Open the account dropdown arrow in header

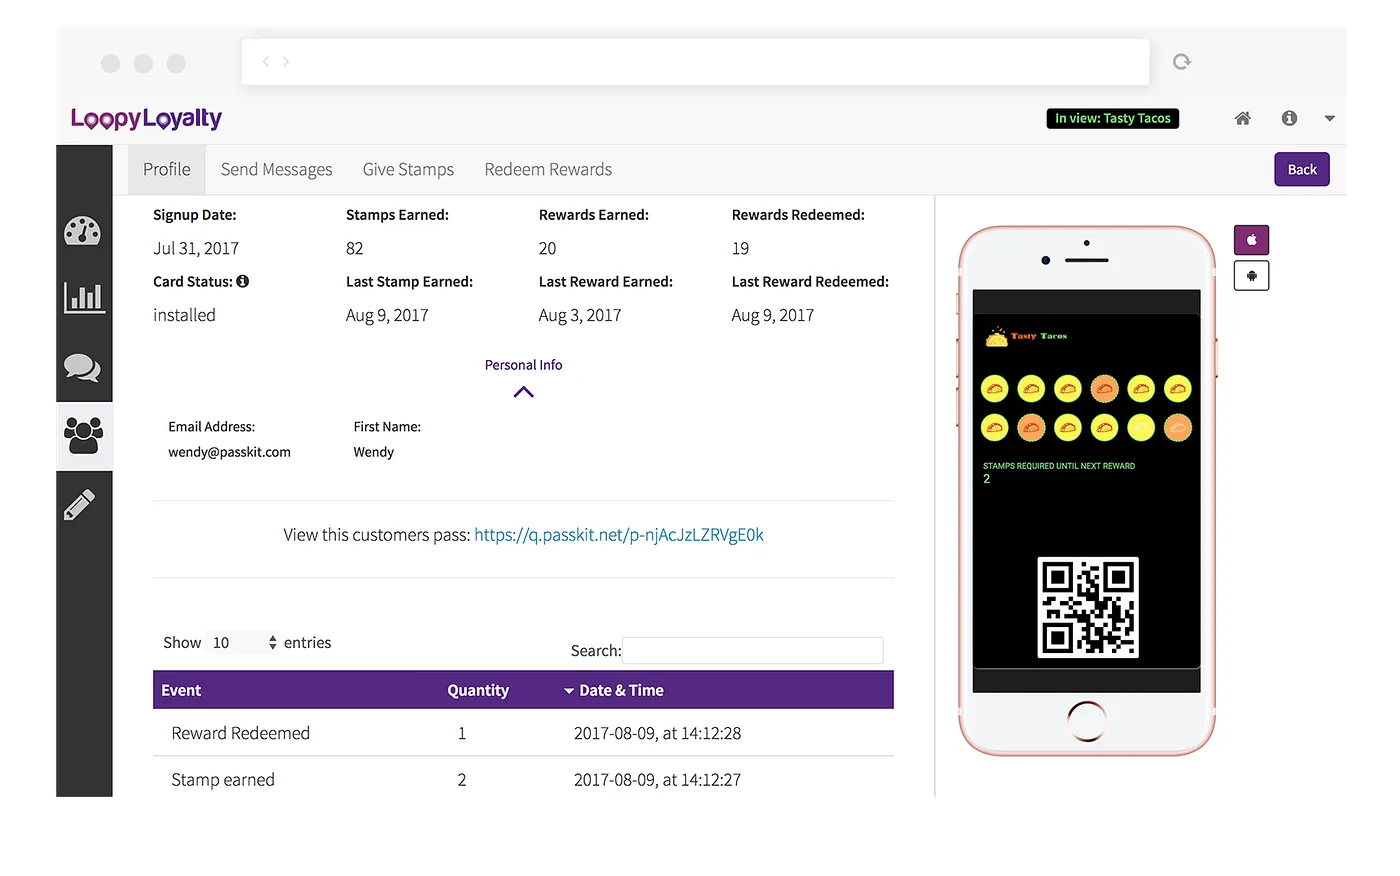(x=1330, y=119)
